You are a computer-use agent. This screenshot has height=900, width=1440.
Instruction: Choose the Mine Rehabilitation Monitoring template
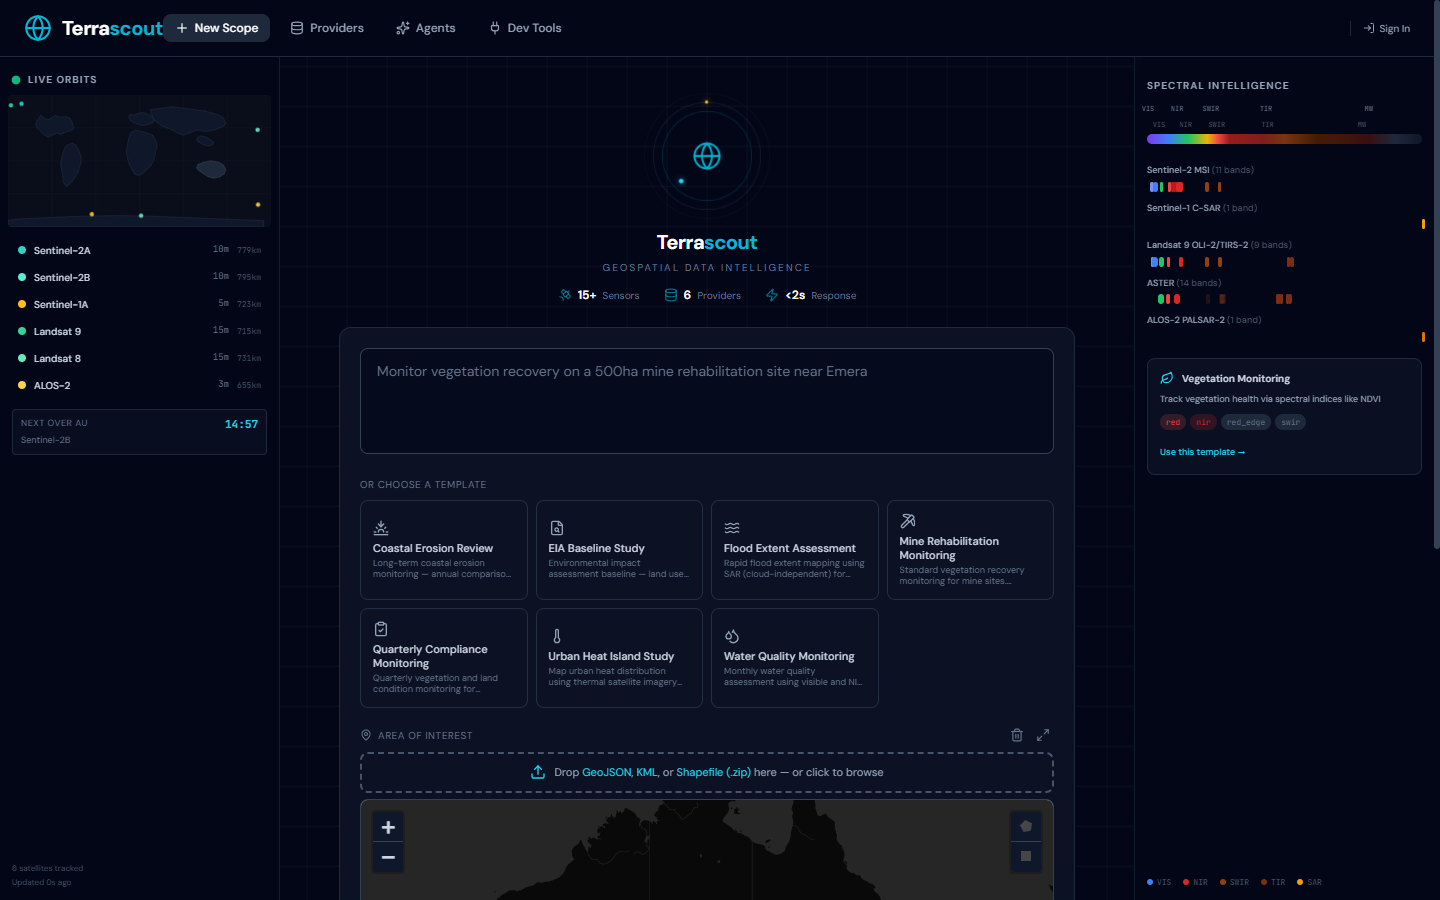coord(970,550)
